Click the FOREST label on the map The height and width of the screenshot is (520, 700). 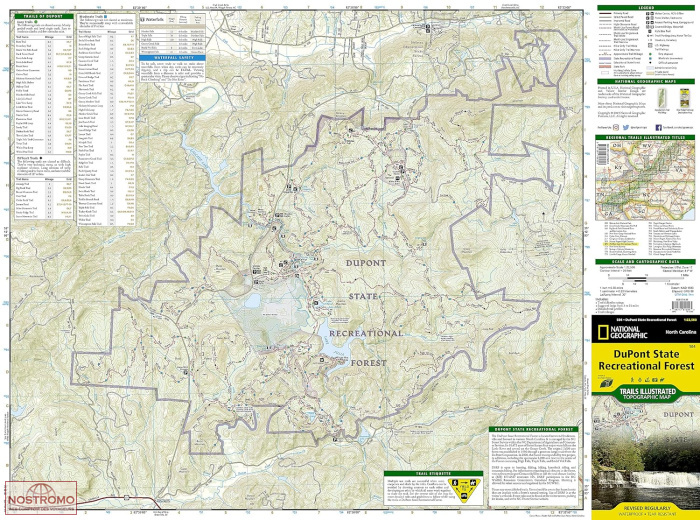[368, 363]
